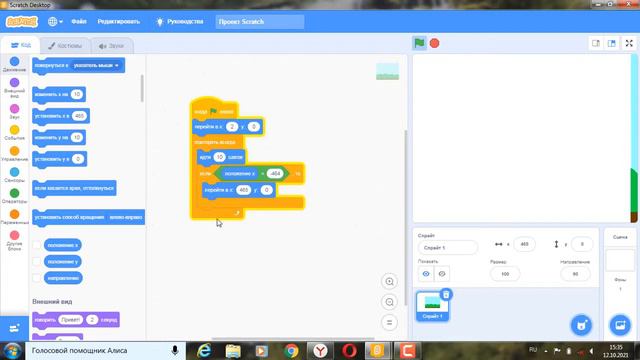This screenshot has width=640, height=360.
Task: Select the Операторы block category
Action: tap(14, 196)
